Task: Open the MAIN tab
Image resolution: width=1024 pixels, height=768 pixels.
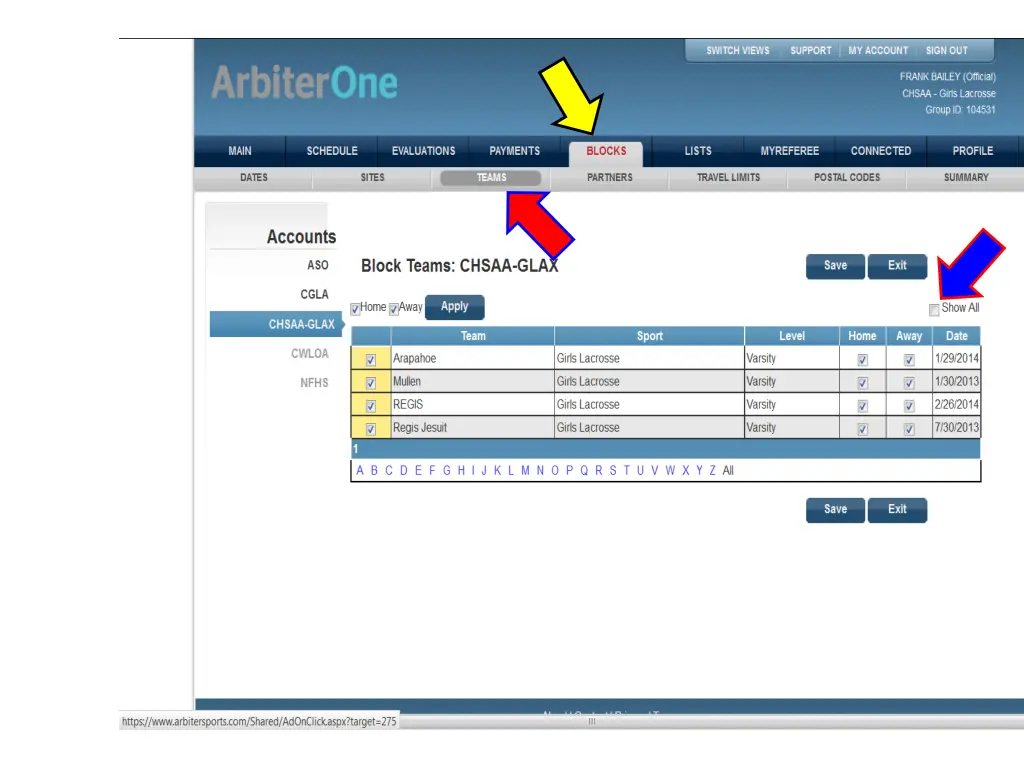Action: [x=240, y=151]
